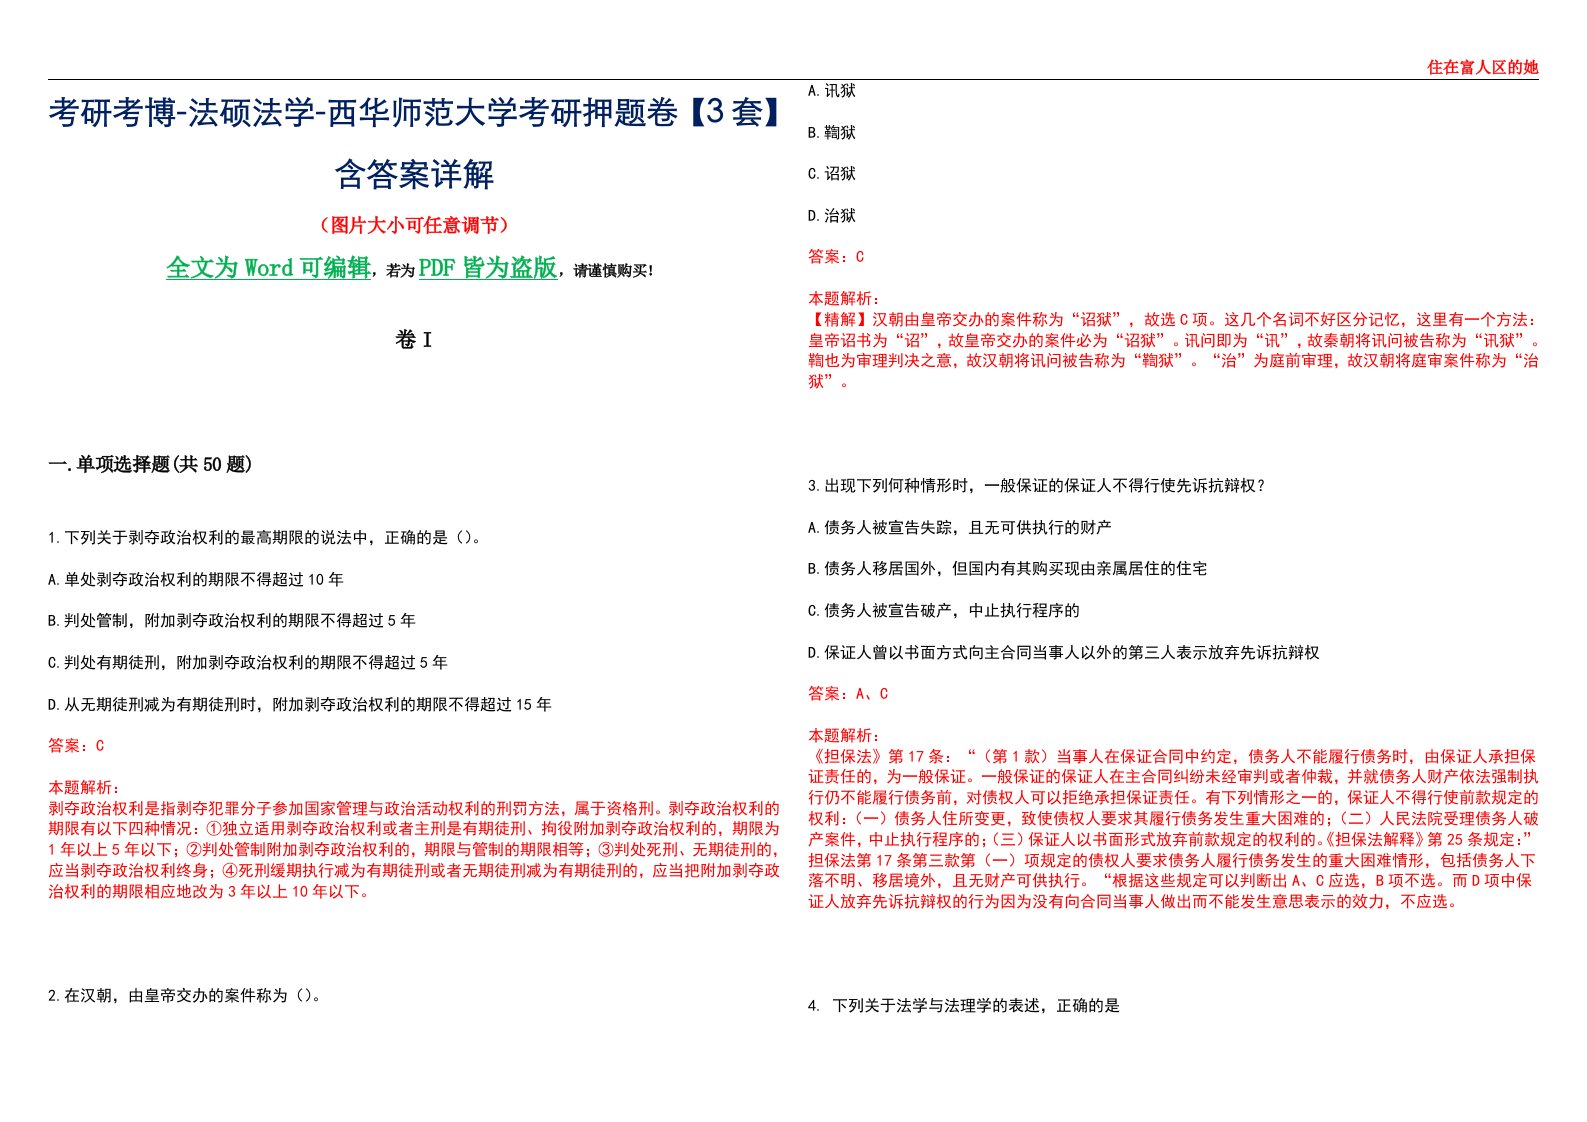Select option B 判处管制，附加剥夺政治权利

(x=232, y=621)
